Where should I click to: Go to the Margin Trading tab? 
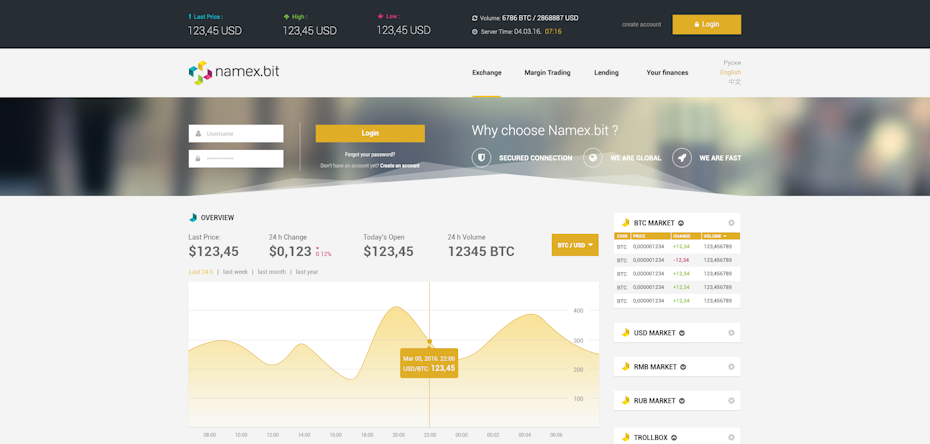[x=547, y=73]
